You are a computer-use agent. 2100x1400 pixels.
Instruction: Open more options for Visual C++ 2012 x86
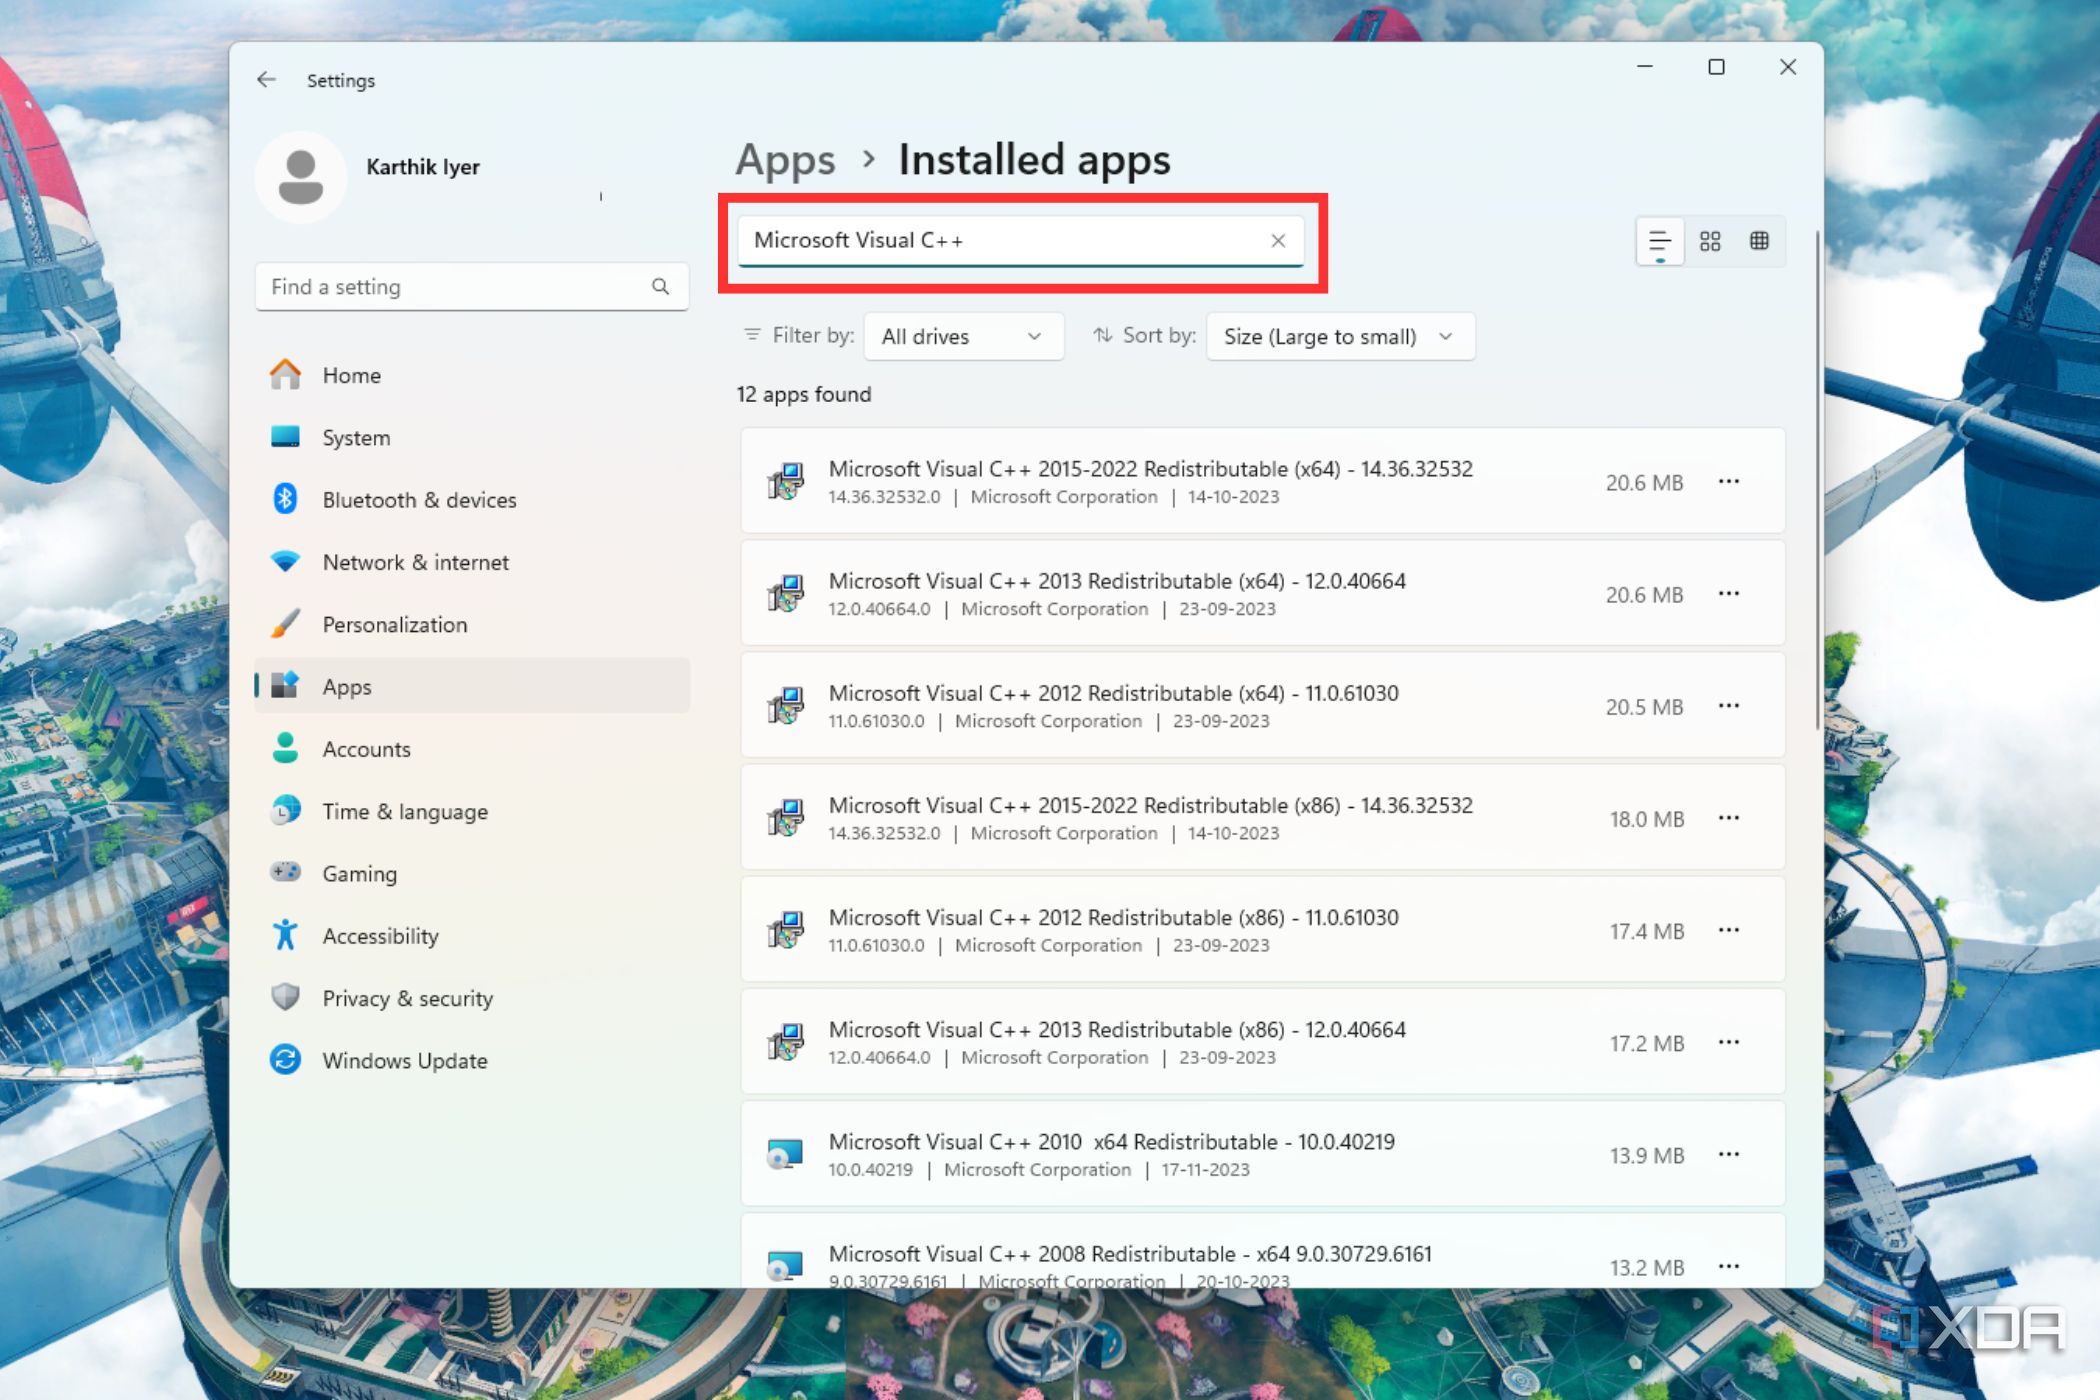1728,930
